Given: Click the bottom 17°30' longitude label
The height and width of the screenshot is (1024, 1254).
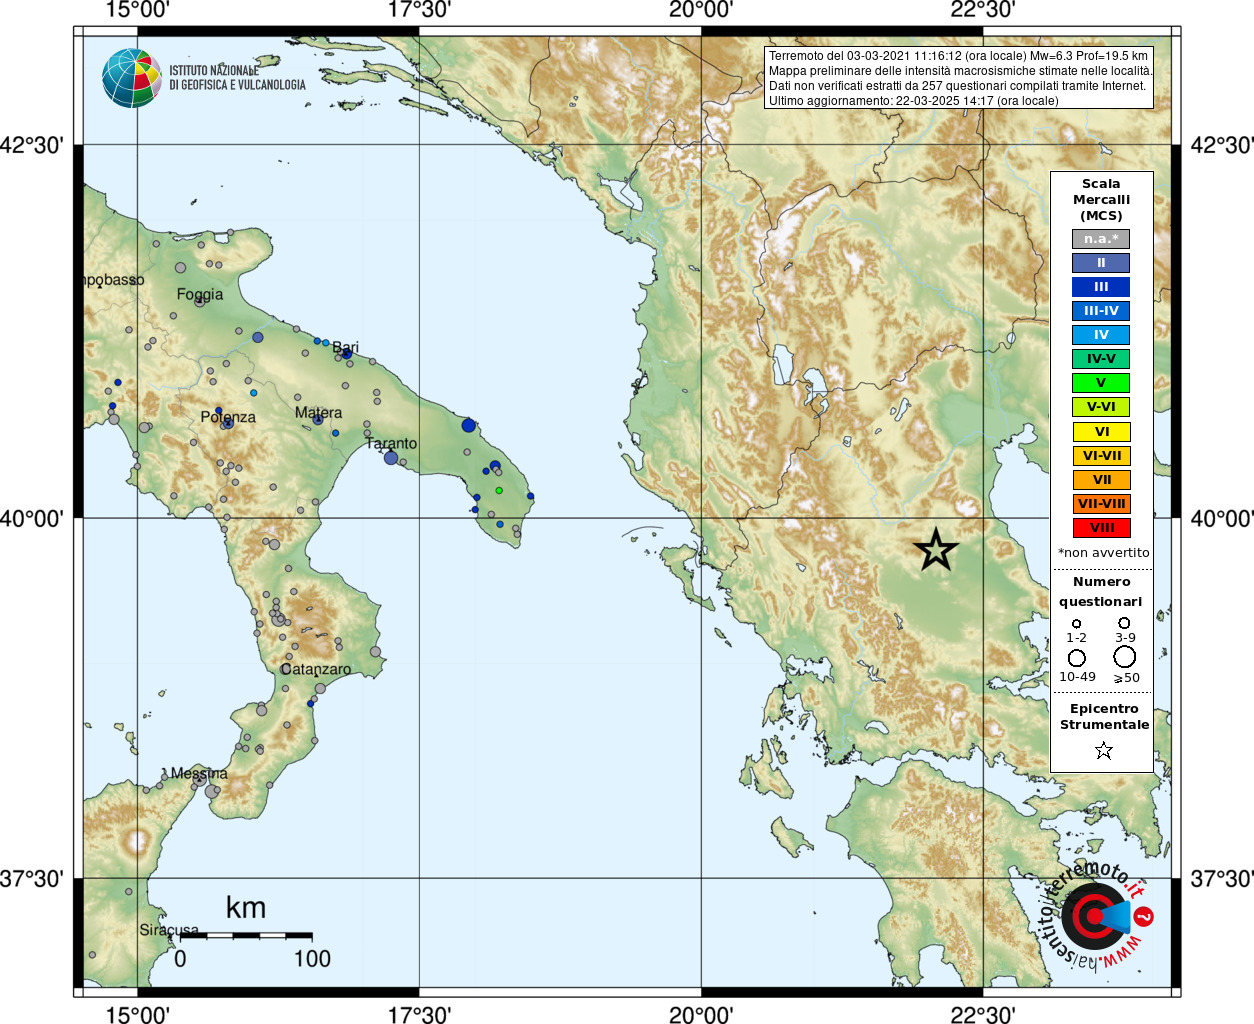Looking at the screenshot, I should [419, 1014].
